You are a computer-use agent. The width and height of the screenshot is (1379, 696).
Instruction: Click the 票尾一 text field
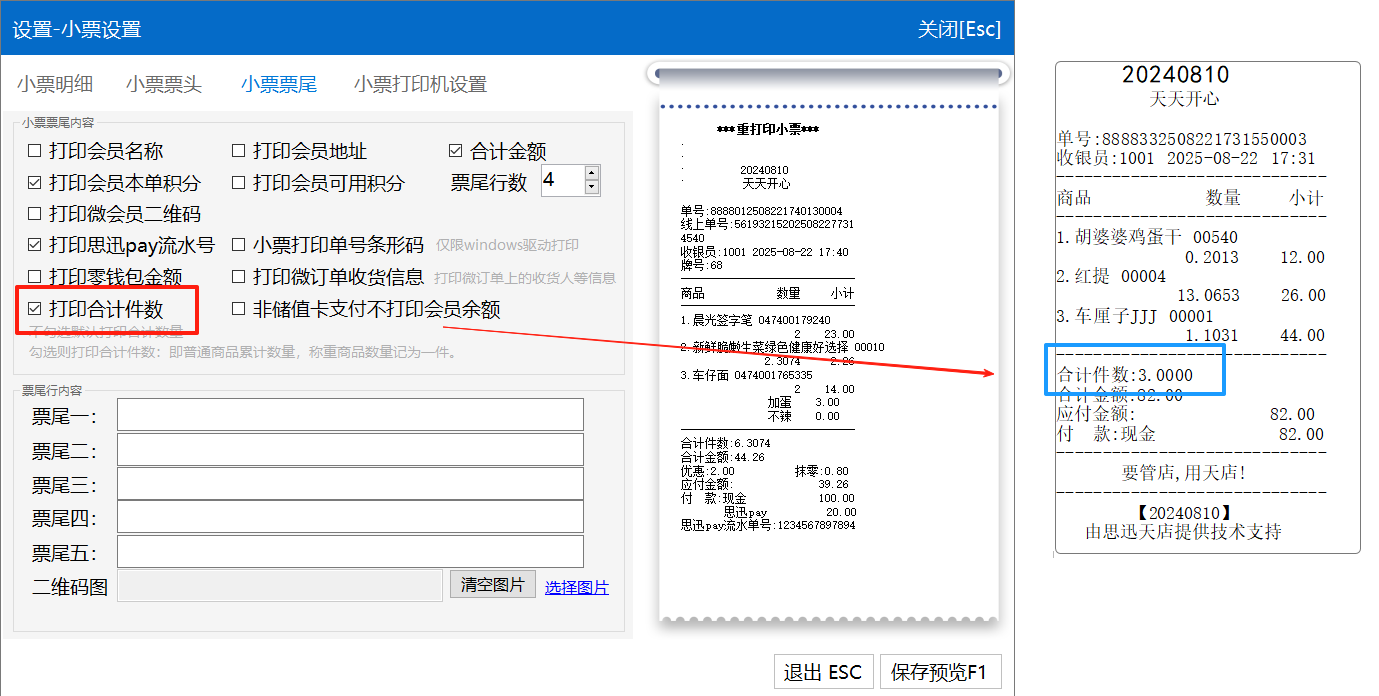pos(350,415)
